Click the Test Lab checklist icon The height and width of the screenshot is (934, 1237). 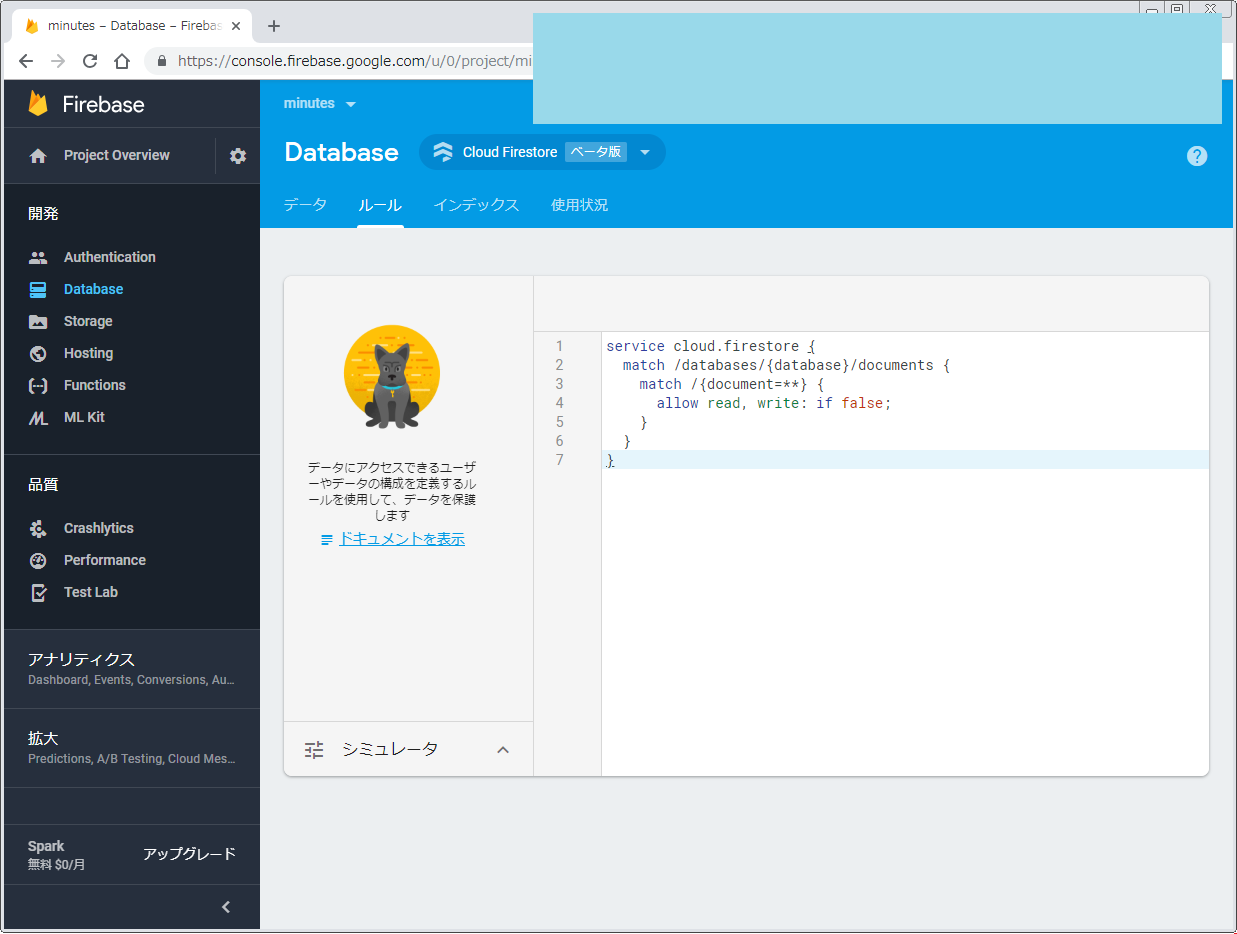[x=38, y=592]
